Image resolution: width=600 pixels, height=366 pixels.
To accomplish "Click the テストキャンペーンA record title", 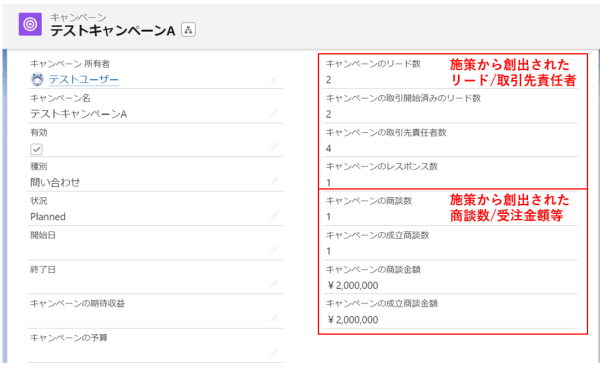I will (x=112, y=30).
